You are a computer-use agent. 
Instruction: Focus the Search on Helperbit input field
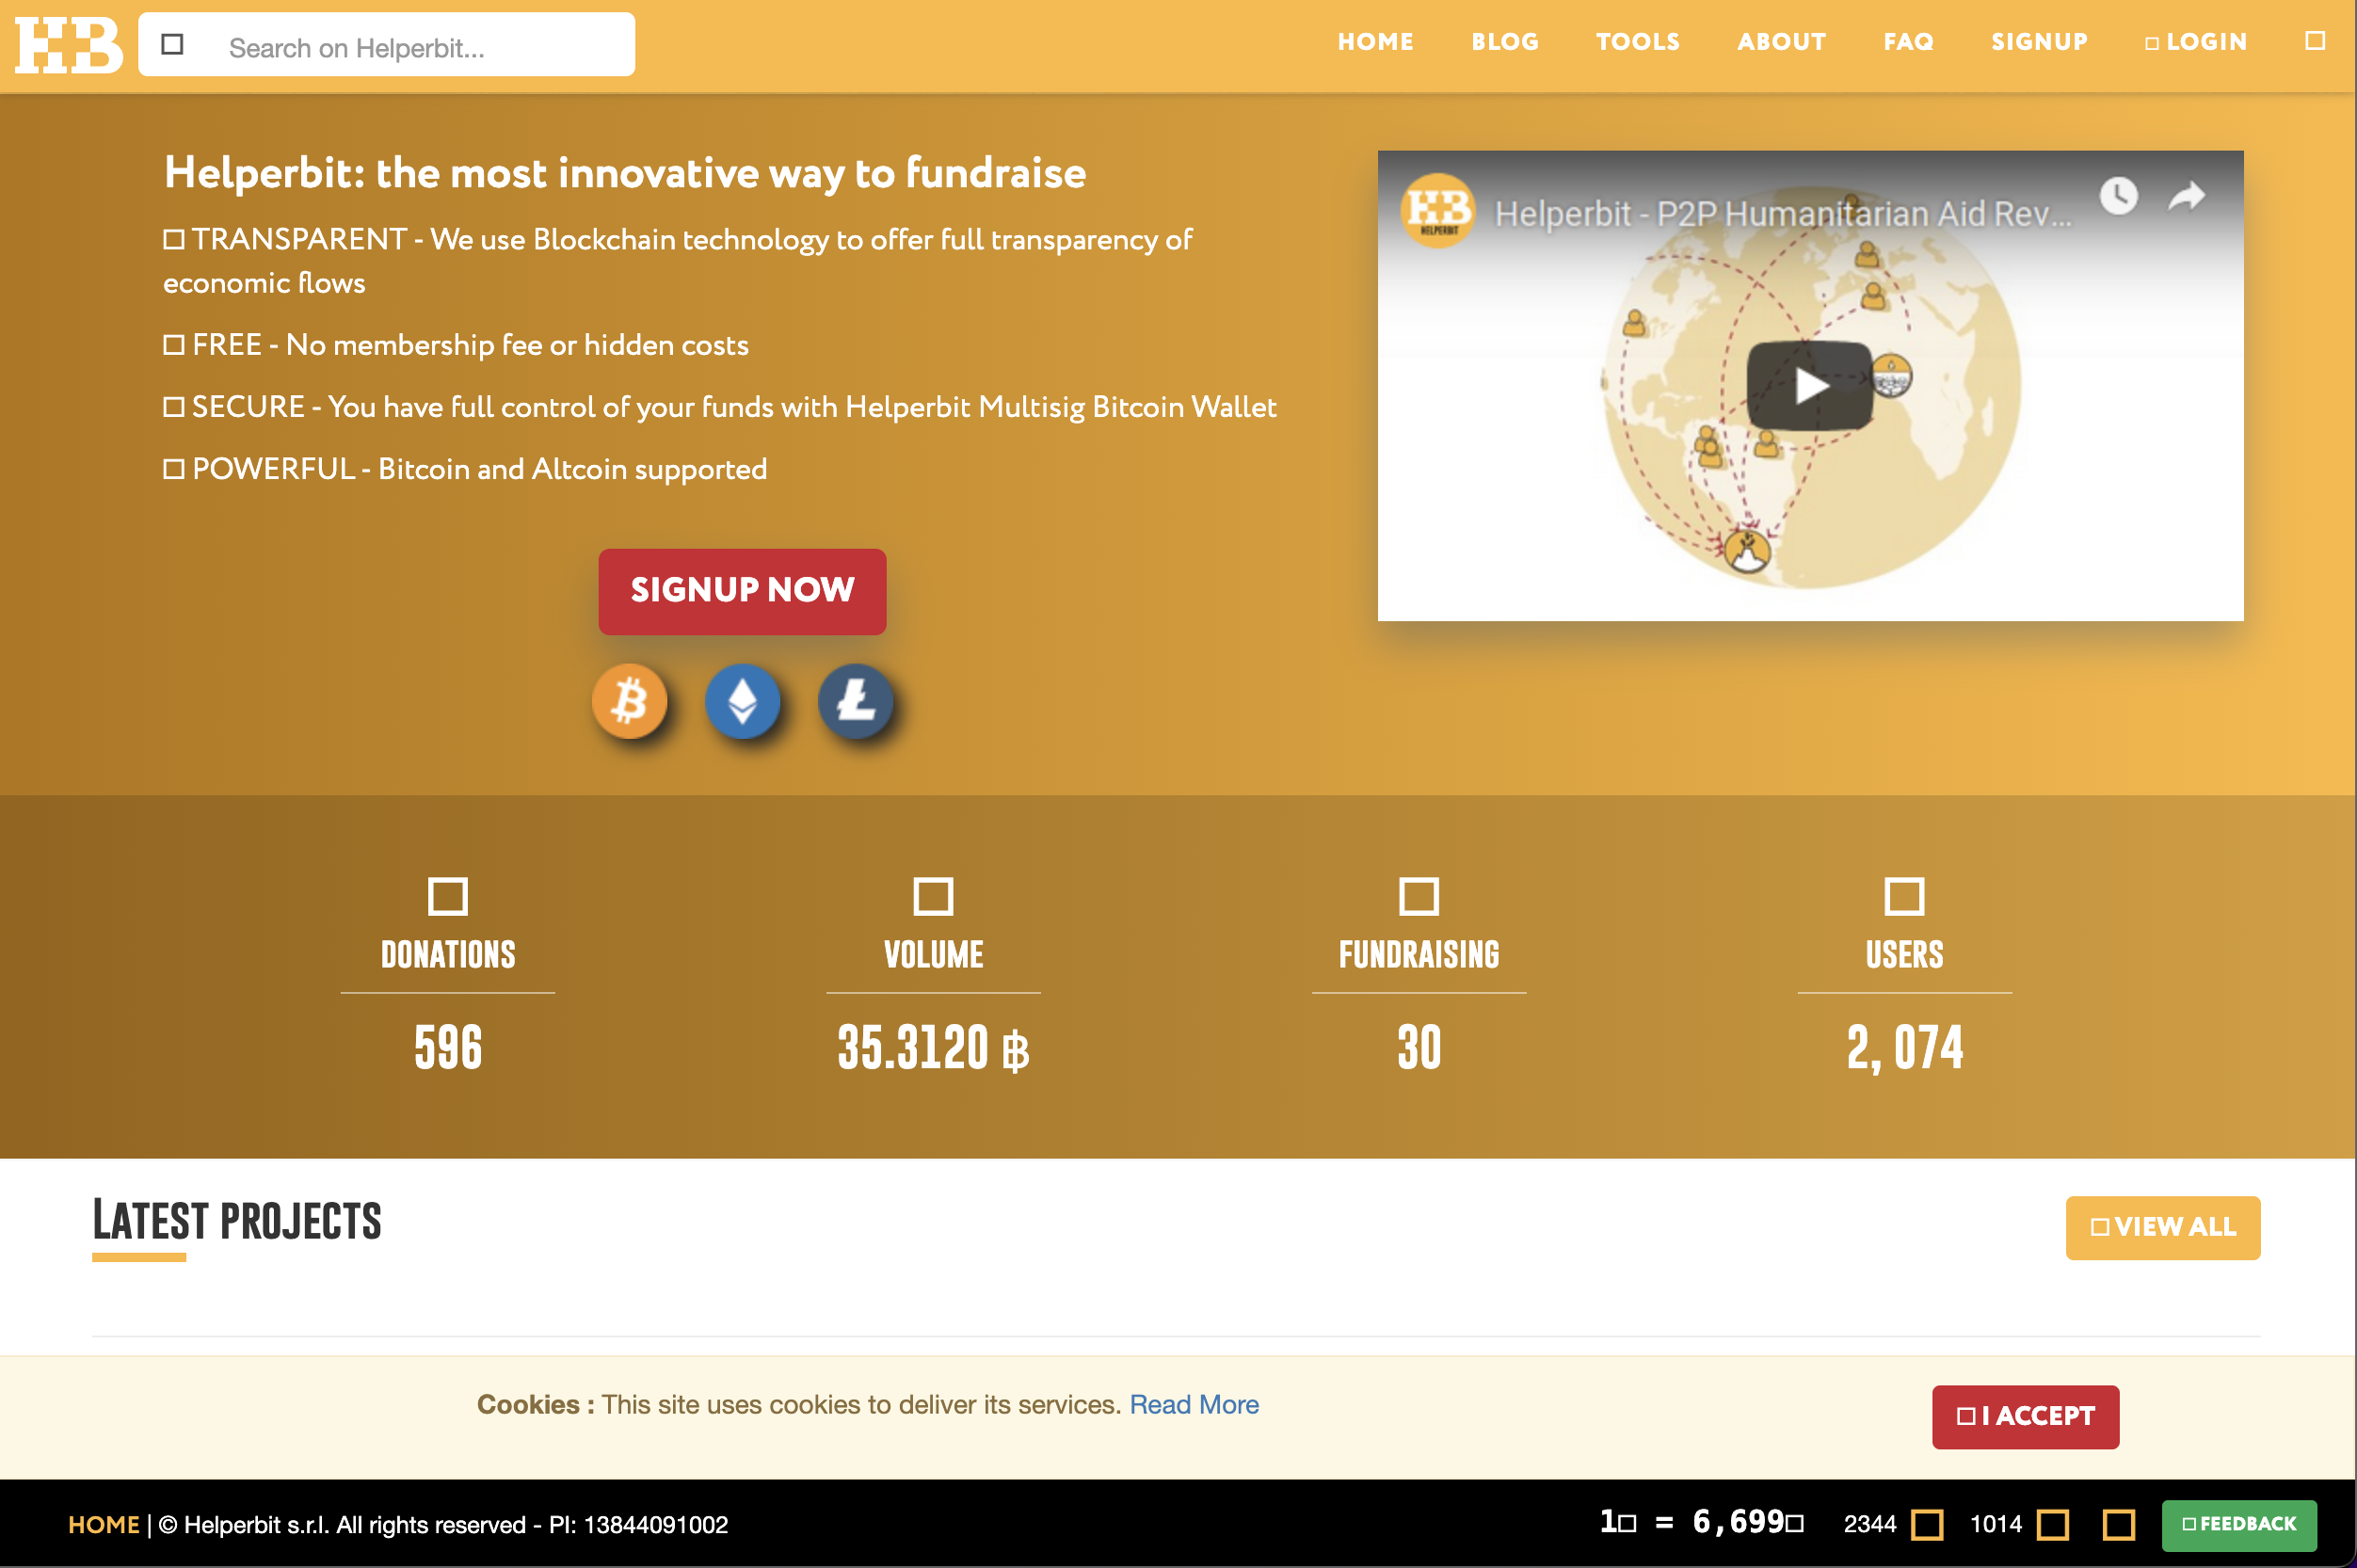pyautogui.click(x=386, y=45)
